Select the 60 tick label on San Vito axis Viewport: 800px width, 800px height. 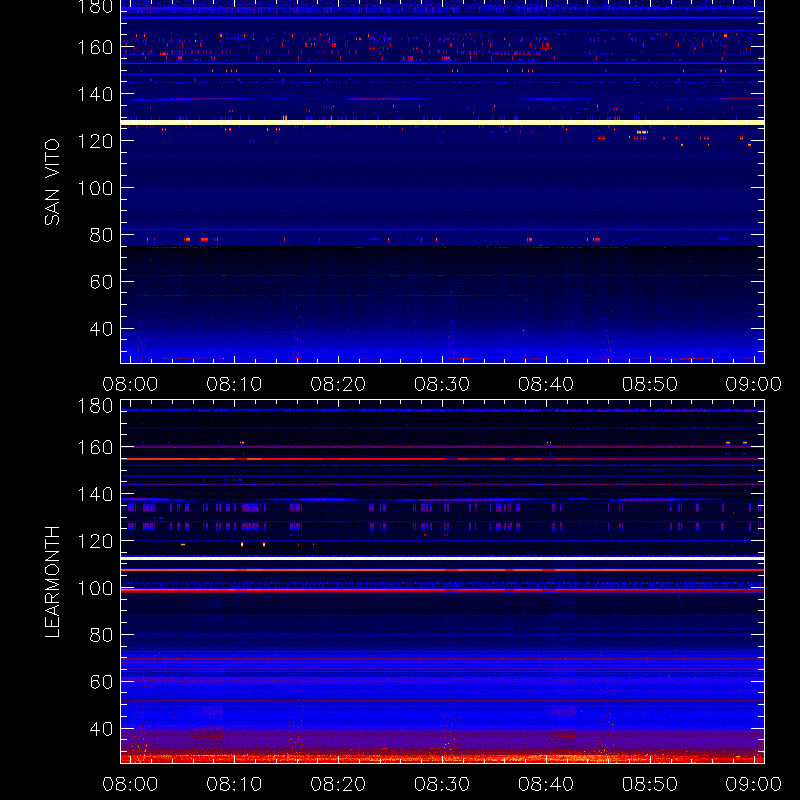tap(101, 282)
